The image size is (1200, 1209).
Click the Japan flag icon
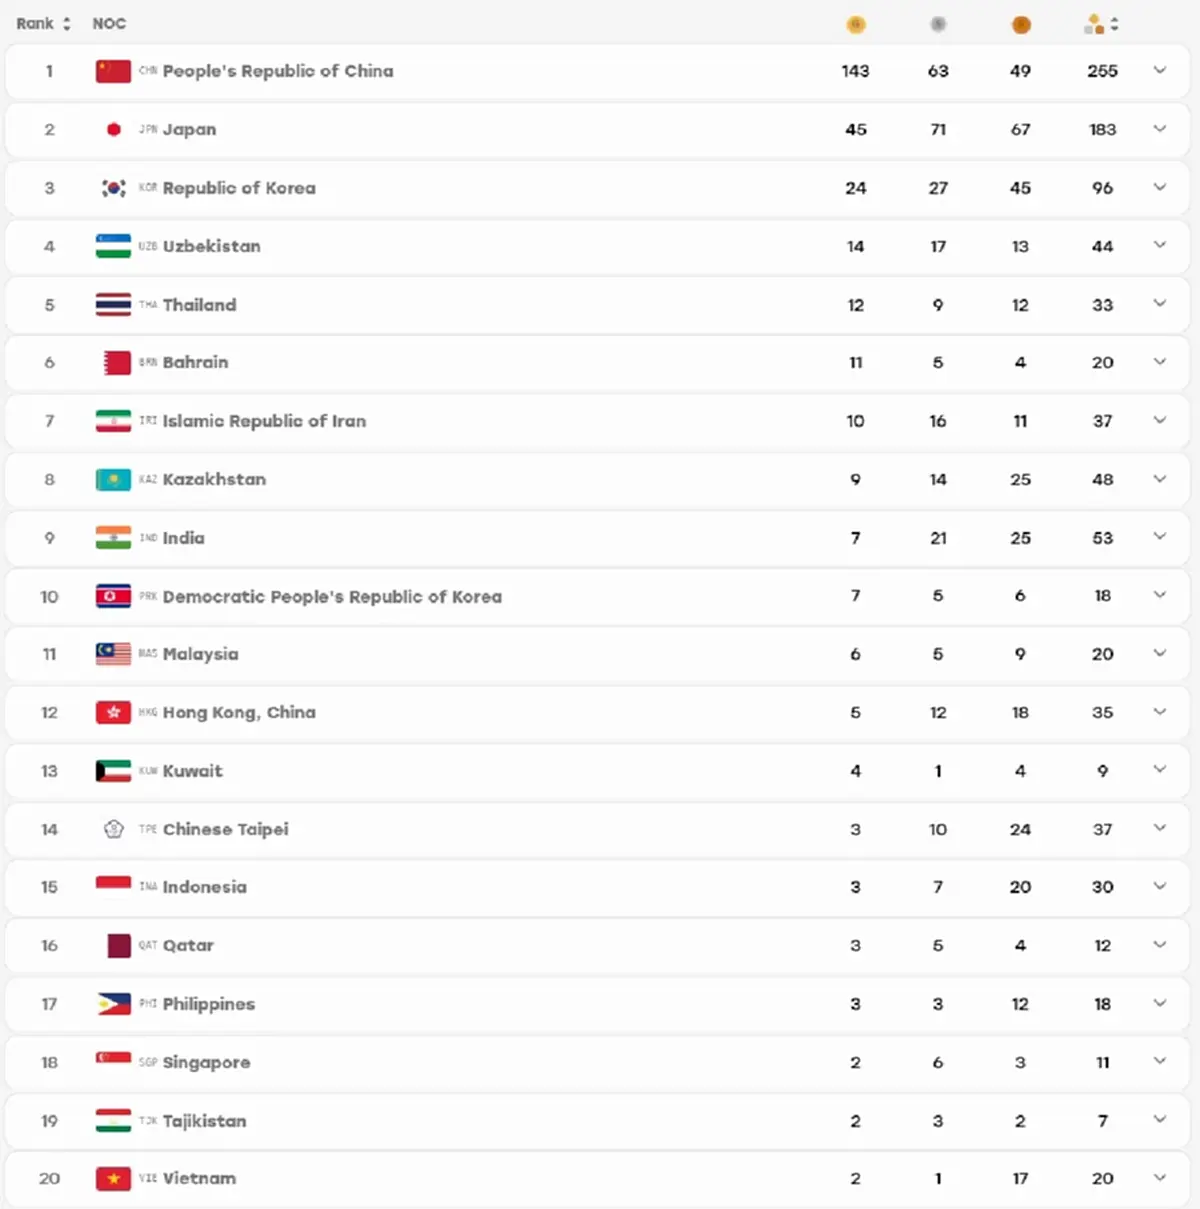pos(113,129)
